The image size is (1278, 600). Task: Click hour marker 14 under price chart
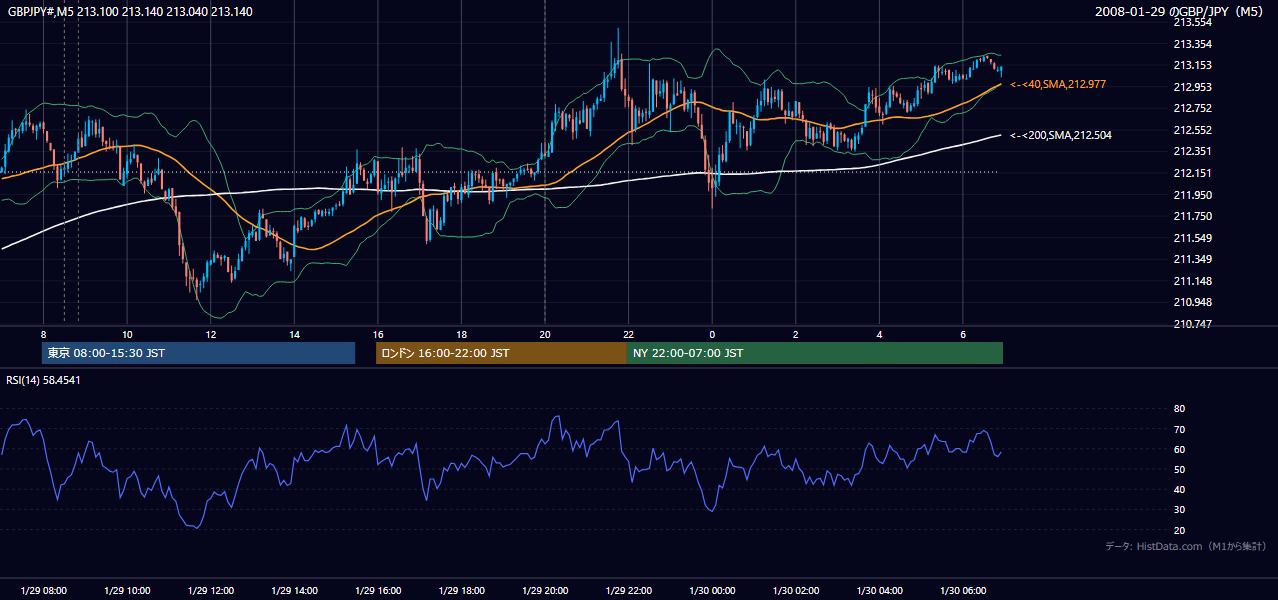(294, 334)
